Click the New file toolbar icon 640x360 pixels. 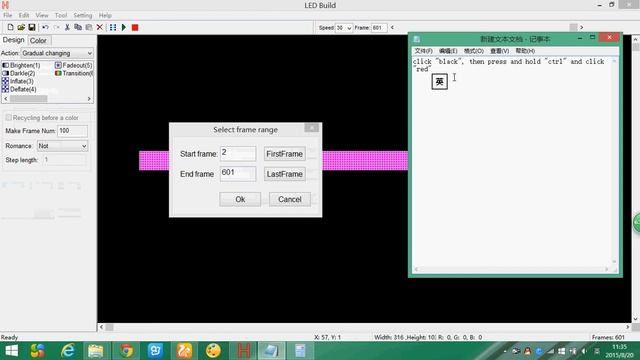10,27
